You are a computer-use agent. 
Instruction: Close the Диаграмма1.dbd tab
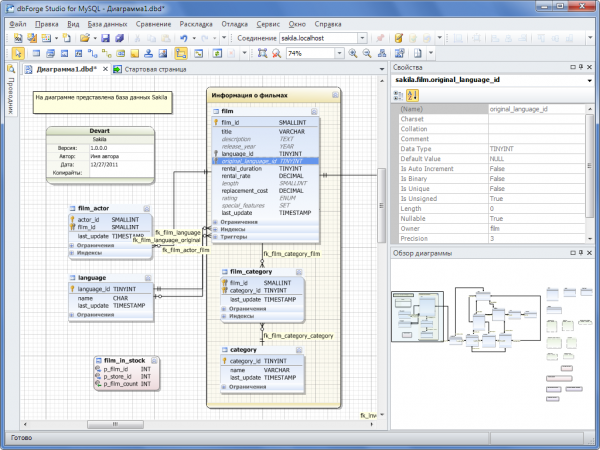pyautogui.click(x=105, y=69)
